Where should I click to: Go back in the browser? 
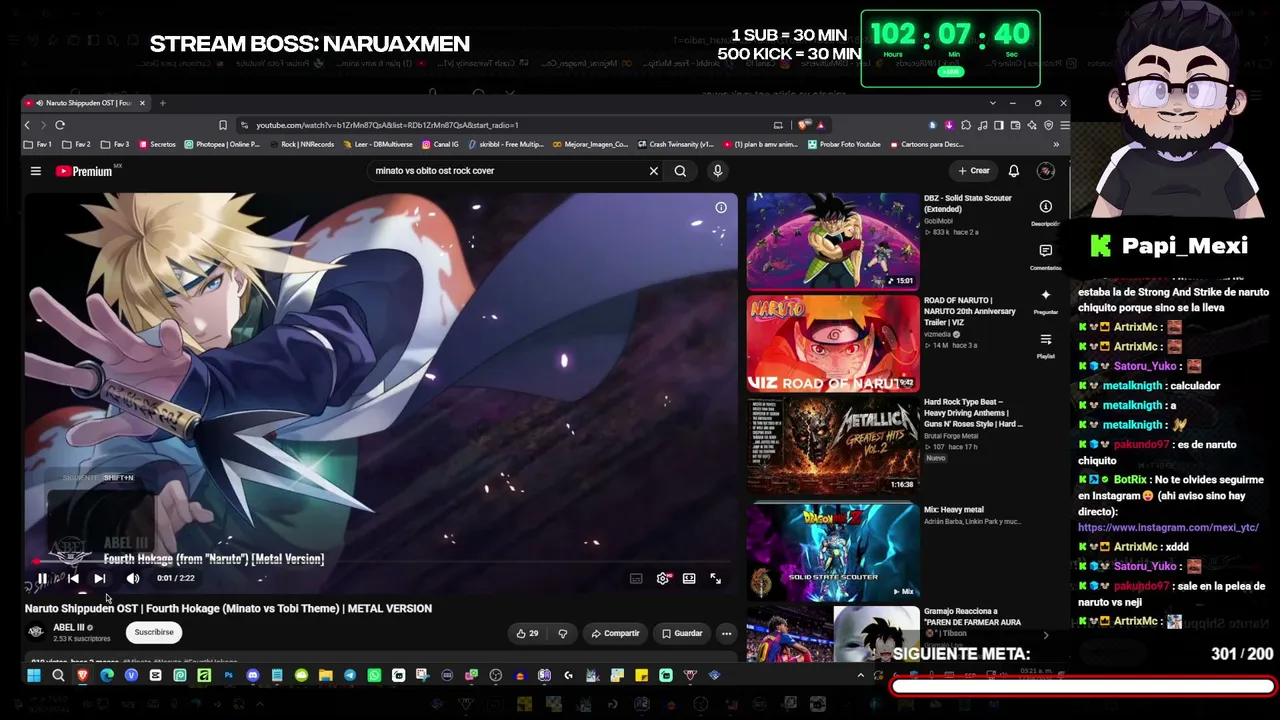pos(28,125)
